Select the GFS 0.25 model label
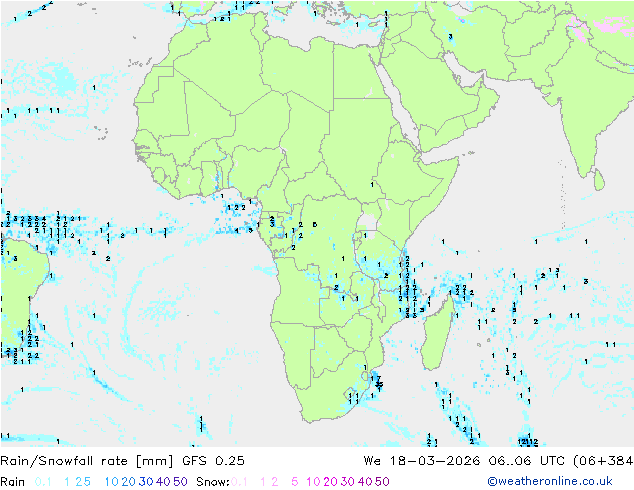 click(x=213, y=460)
